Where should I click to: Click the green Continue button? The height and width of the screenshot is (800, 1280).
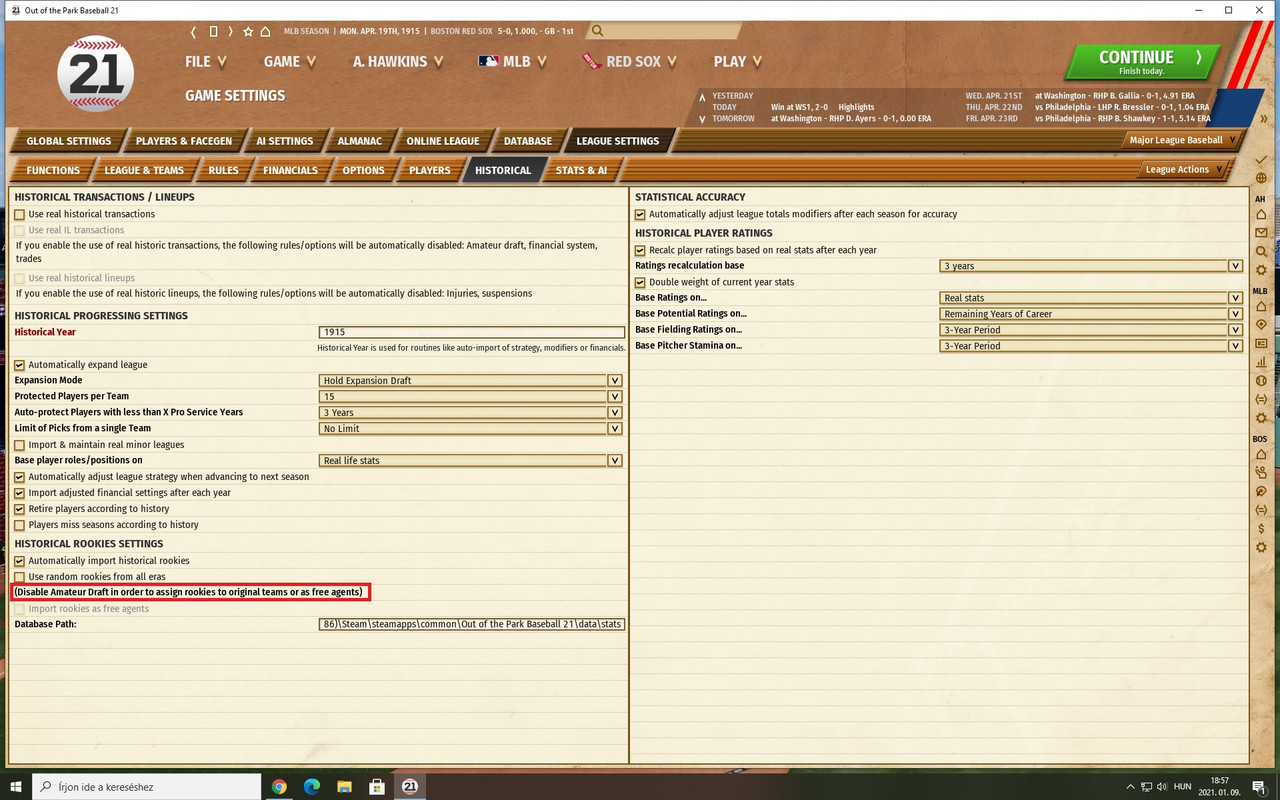pyautogui.click(x=1141, y=62)
